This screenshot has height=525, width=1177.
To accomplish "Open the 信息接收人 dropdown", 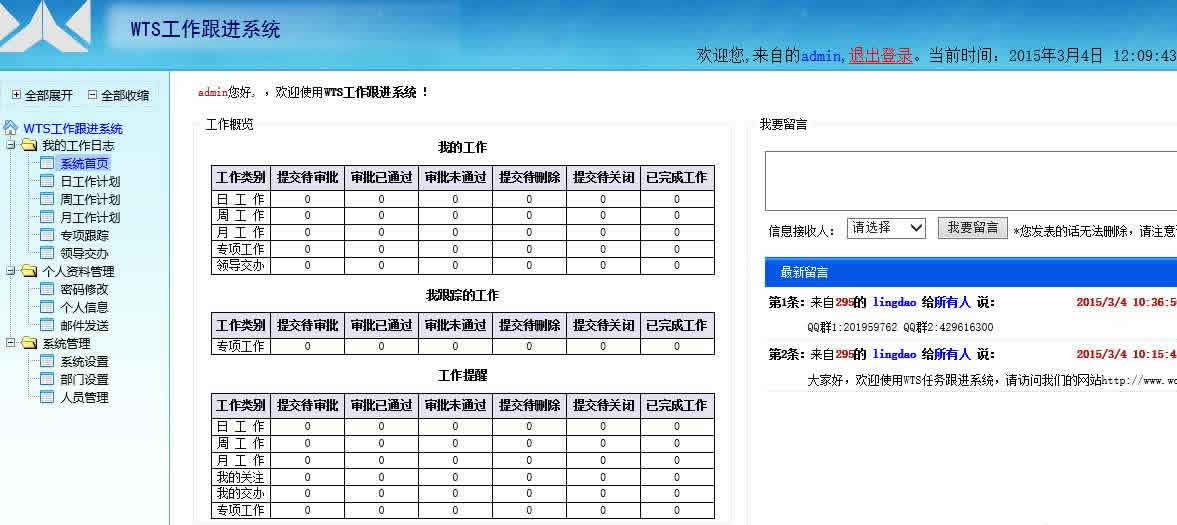I will [x=886, y=228].
